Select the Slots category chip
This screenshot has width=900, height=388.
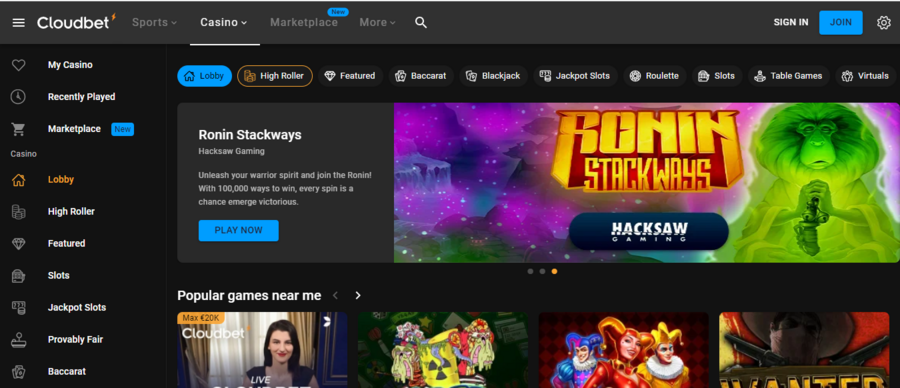pyautogui.click(x=717, y=76)
